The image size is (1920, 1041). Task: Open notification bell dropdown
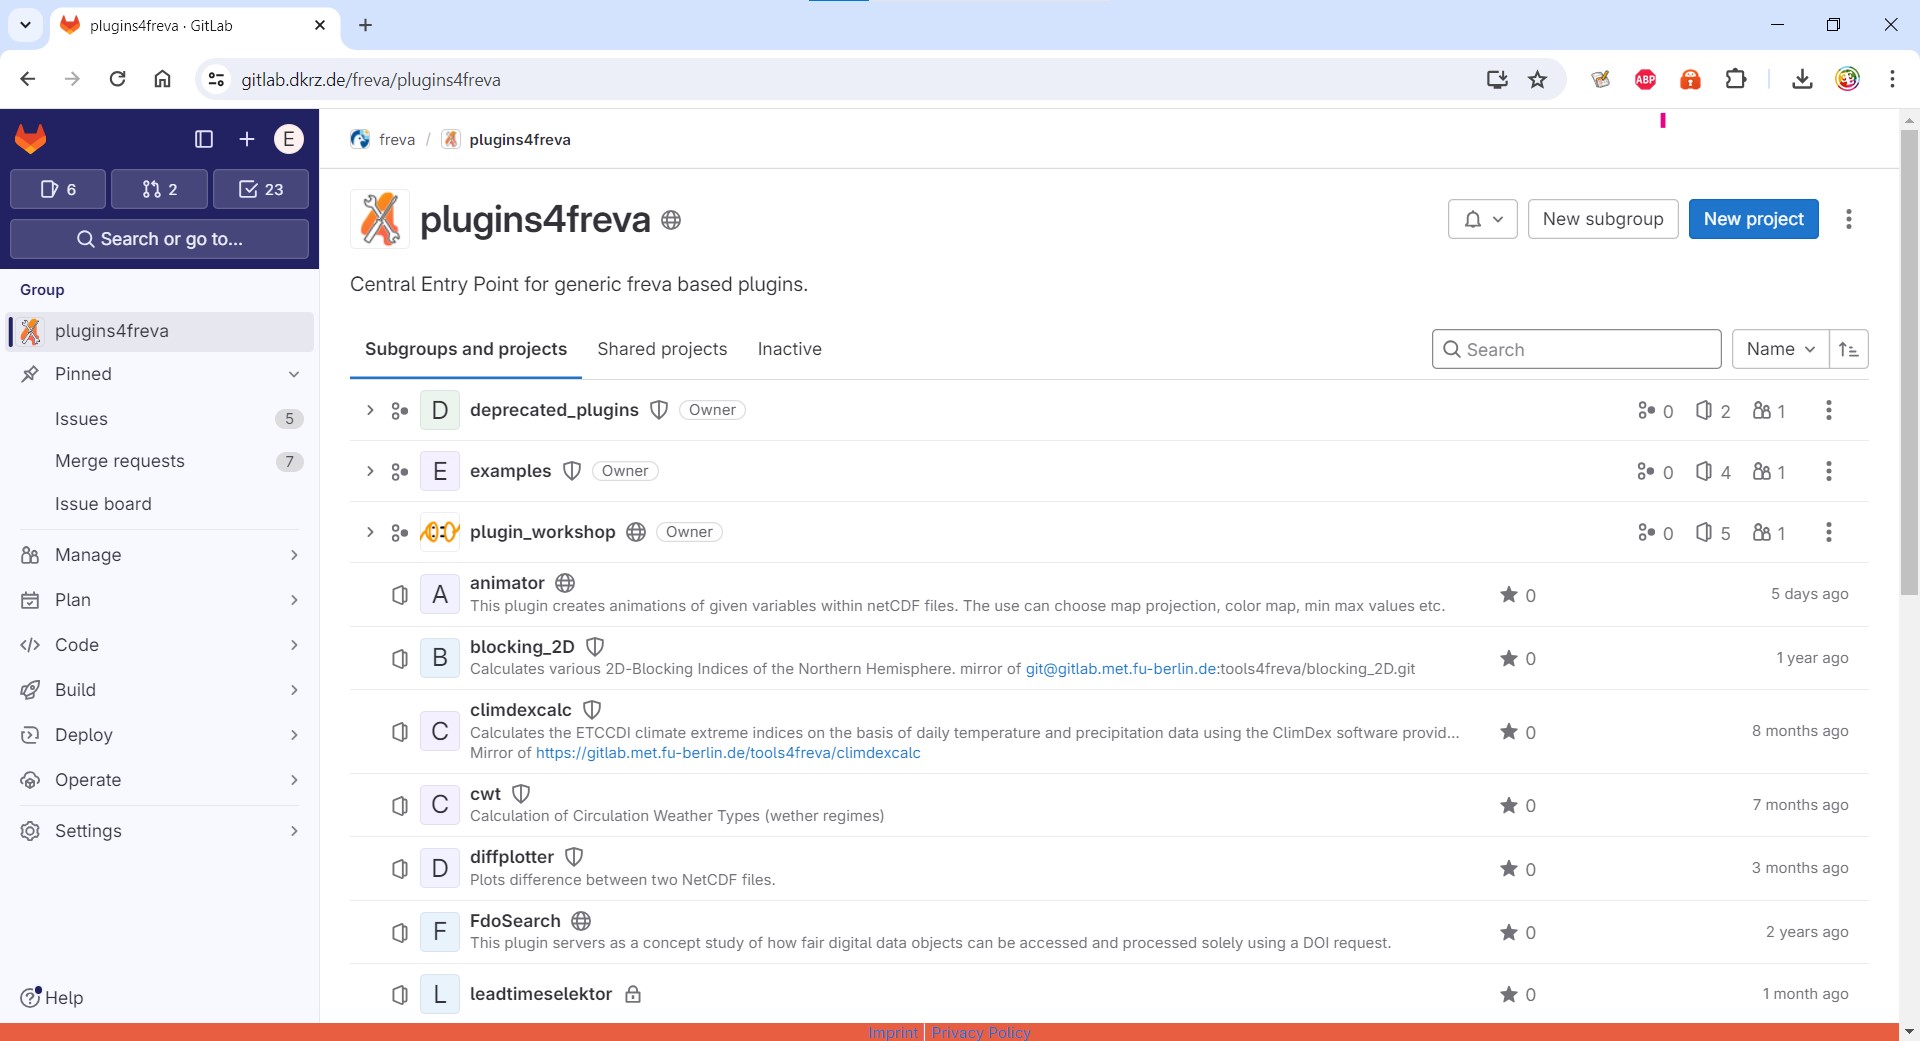[x=1482, y=219]
